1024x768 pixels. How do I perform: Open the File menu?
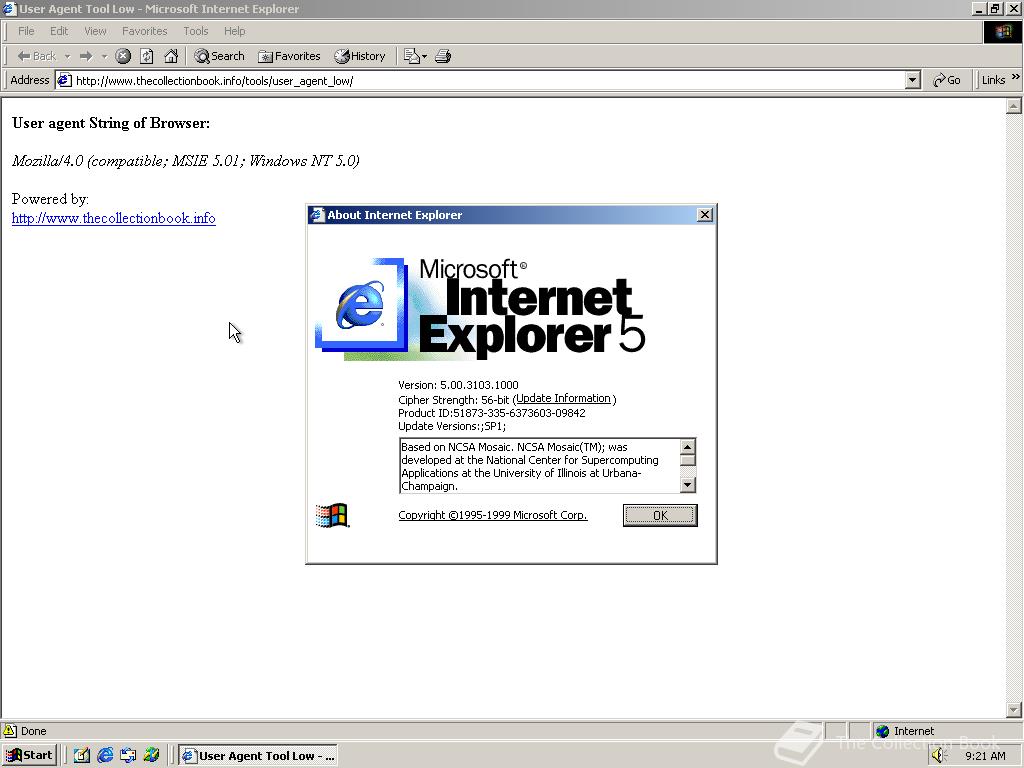pos(26,31)
